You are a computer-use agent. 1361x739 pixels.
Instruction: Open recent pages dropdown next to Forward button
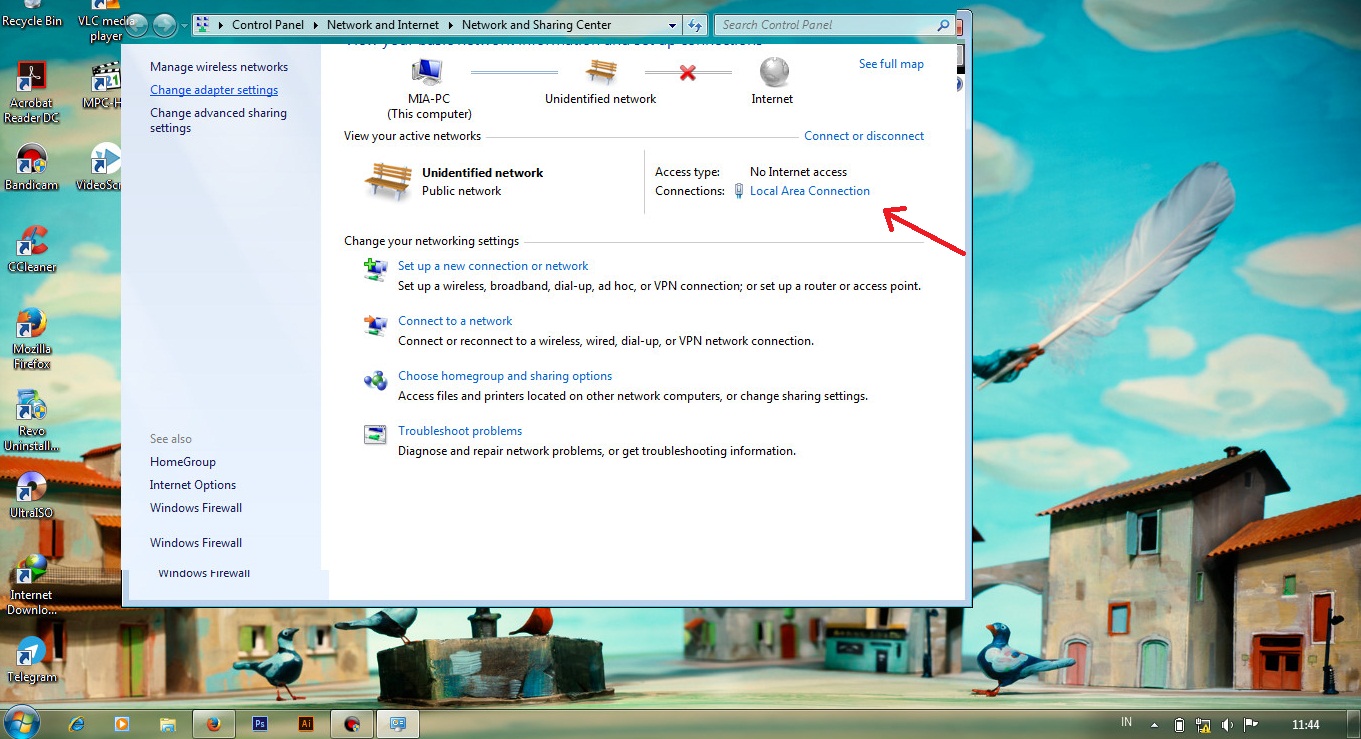pos(184,26)
